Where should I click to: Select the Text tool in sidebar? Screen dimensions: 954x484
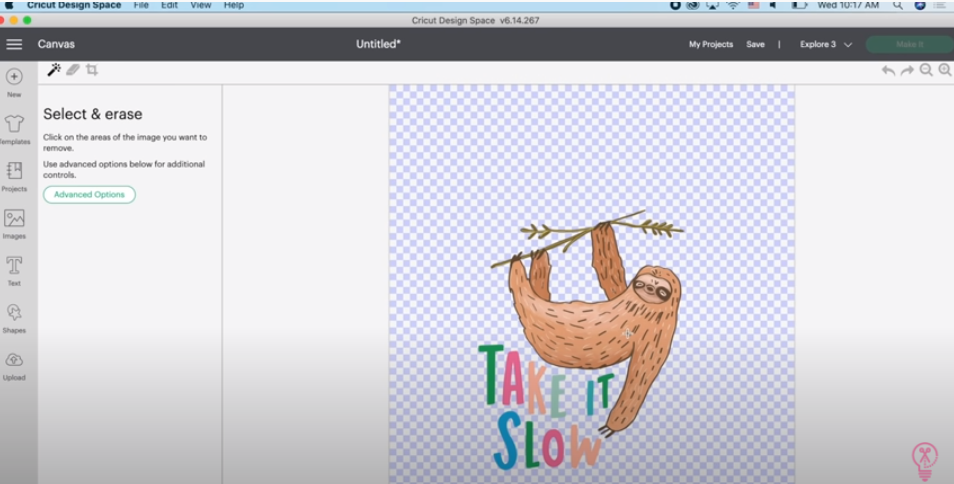(x=14, y=266)
